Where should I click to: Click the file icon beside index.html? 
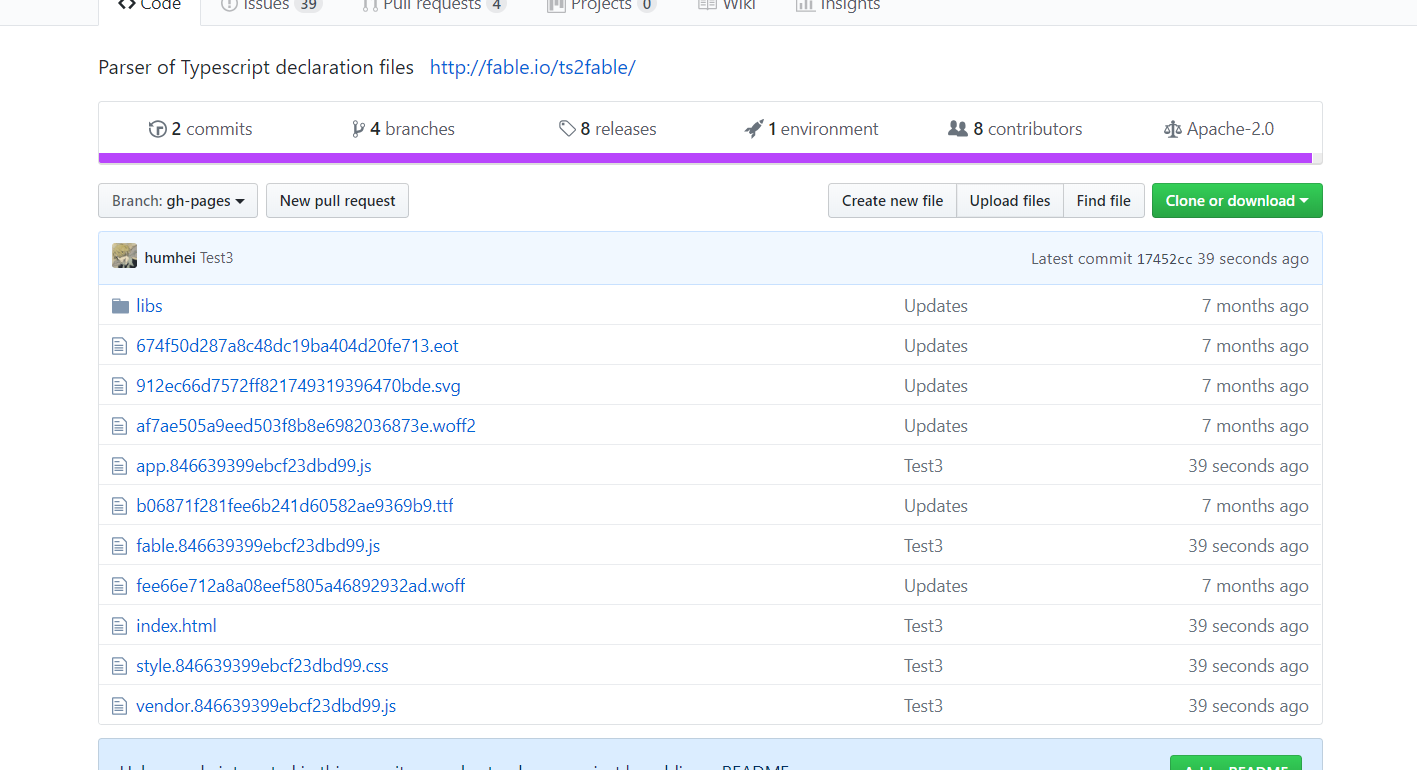(120, 624)
